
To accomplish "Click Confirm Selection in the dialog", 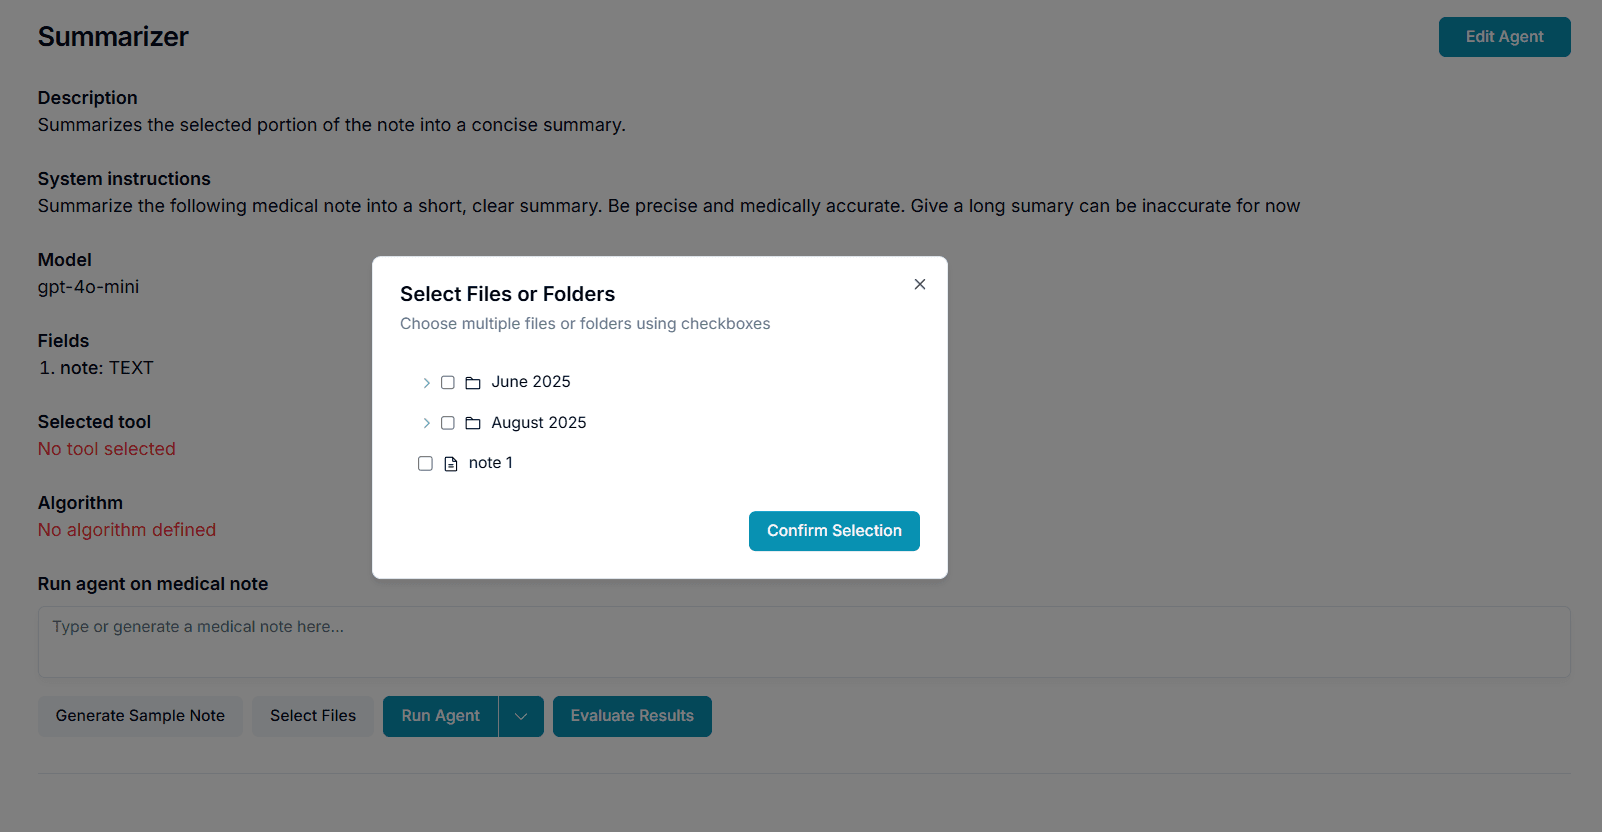I will [x=834, y=531].
